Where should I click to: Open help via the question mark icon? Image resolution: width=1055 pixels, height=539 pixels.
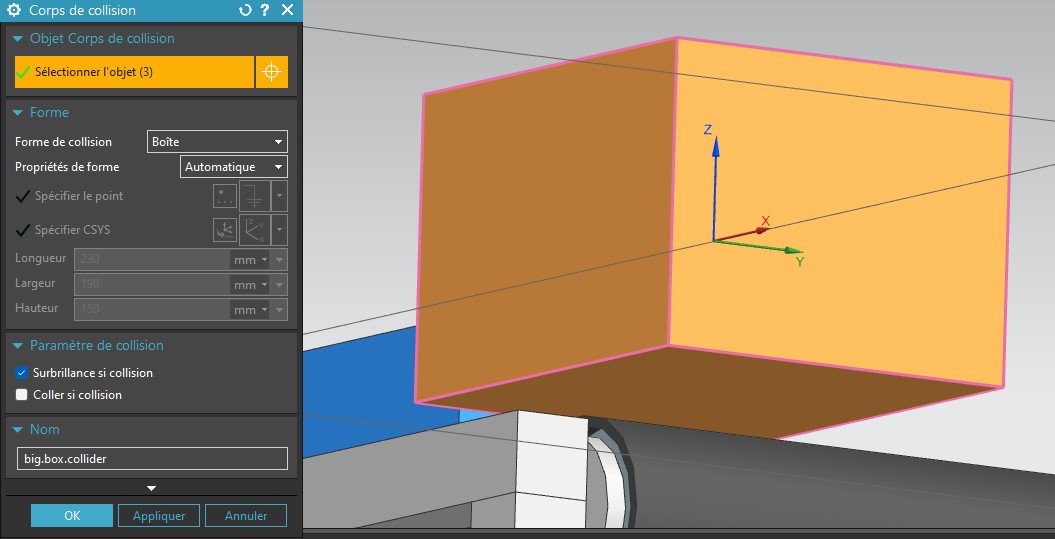click(265, 10)
